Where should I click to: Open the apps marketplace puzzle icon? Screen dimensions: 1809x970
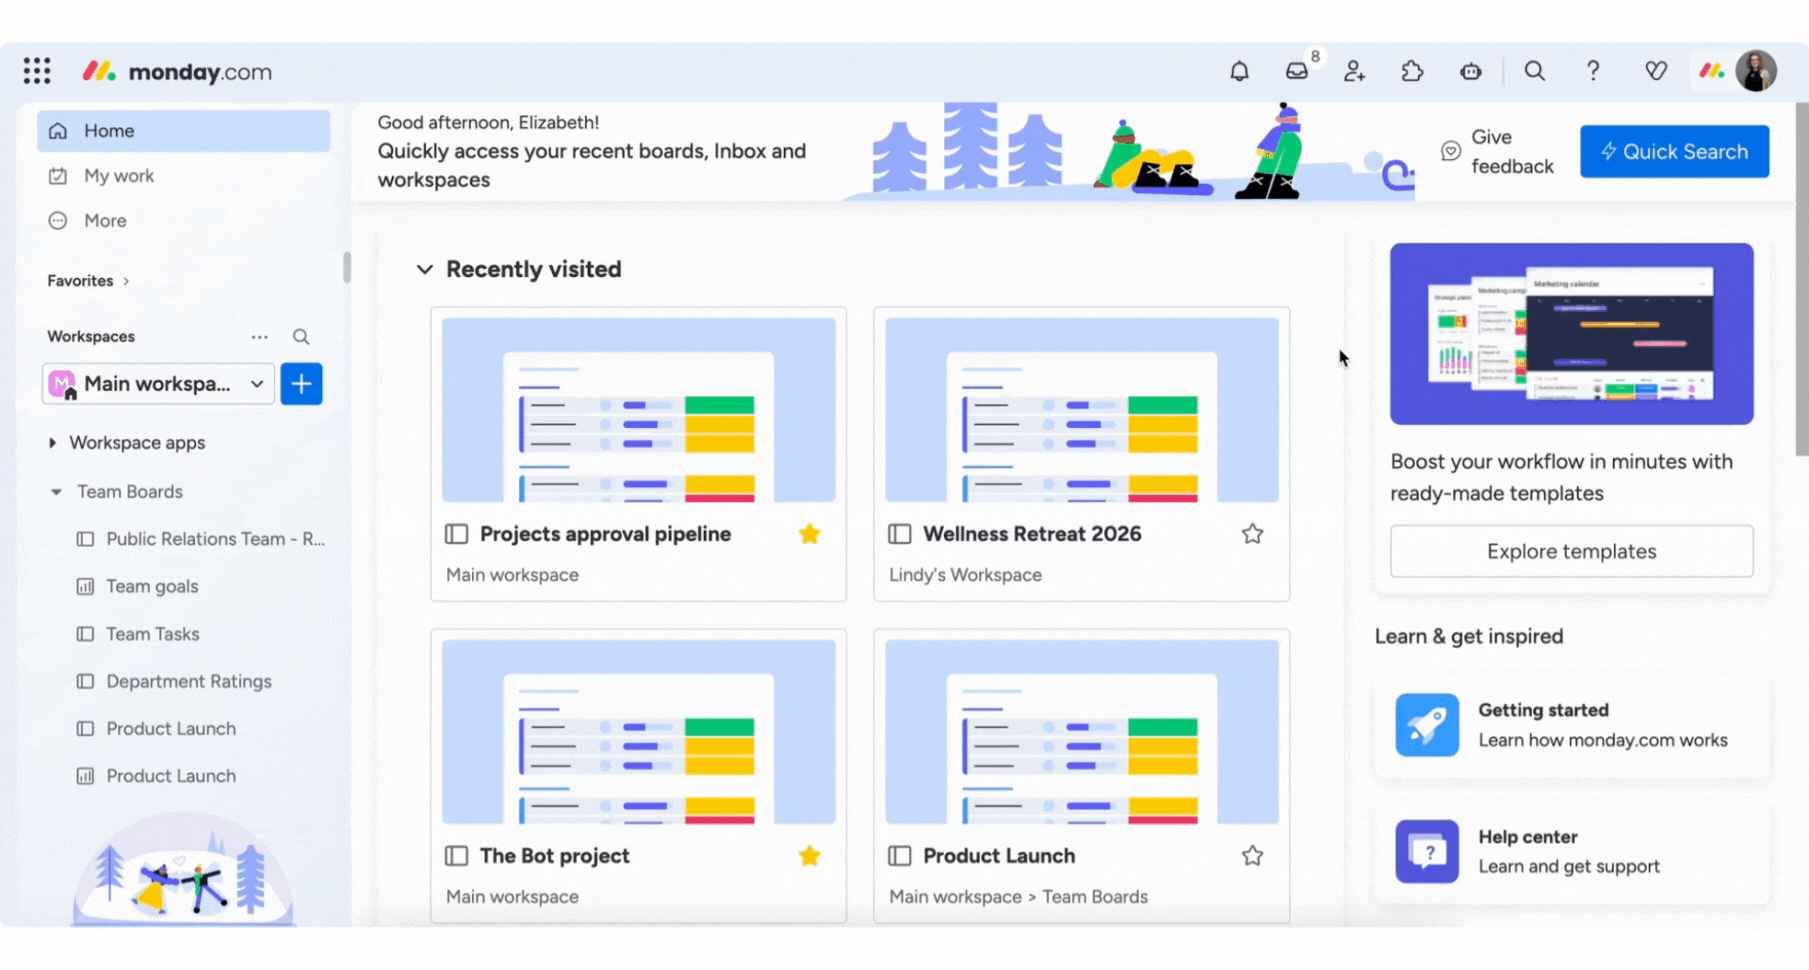[1412, 71]
